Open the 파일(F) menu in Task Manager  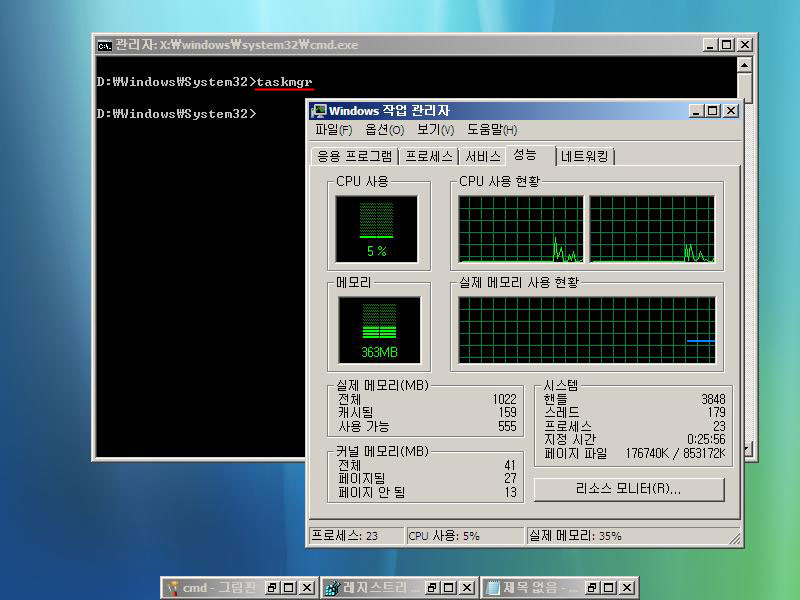point(333,130)
